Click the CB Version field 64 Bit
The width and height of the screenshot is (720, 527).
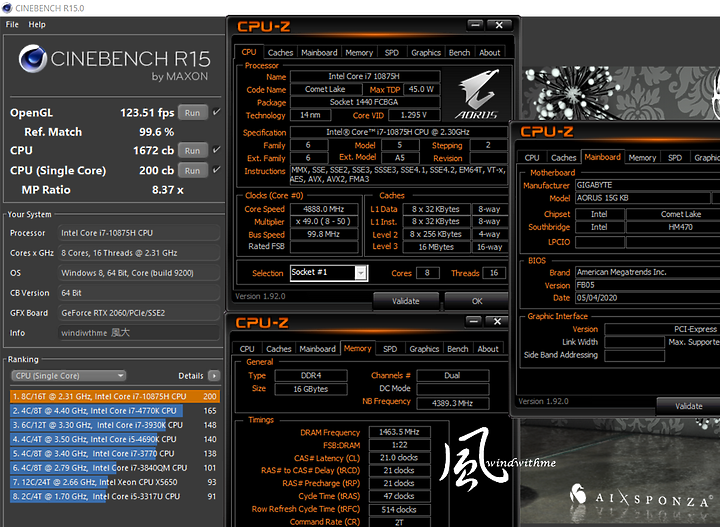coord(139,293)
